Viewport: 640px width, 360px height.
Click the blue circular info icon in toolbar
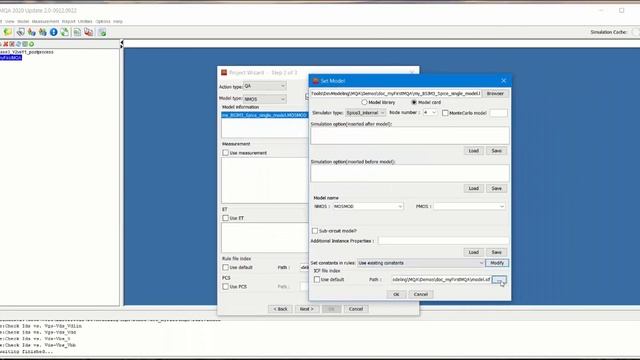point(53,32)
